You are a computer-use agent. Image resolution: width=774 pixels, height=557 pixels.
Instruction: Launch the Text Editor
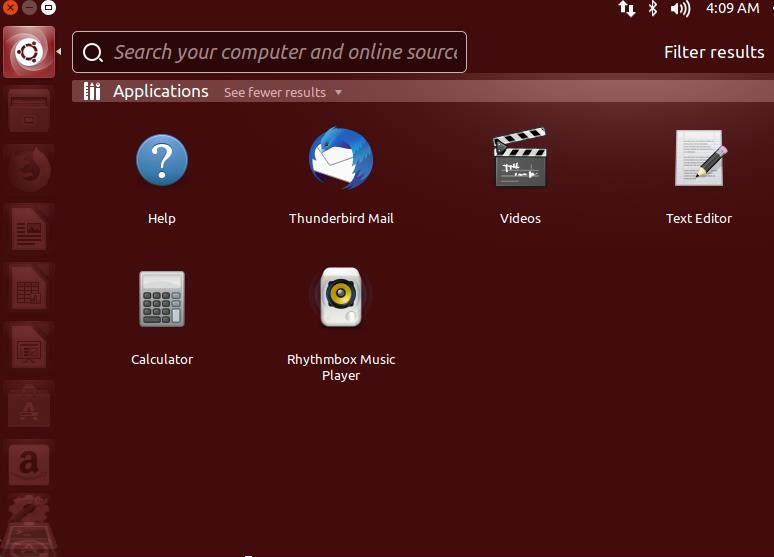tap(699, 158)
